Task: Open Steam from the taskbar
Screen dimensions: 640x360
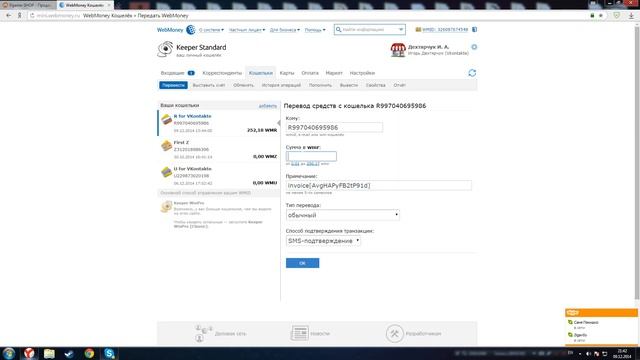Action: (x=69, y=353)
